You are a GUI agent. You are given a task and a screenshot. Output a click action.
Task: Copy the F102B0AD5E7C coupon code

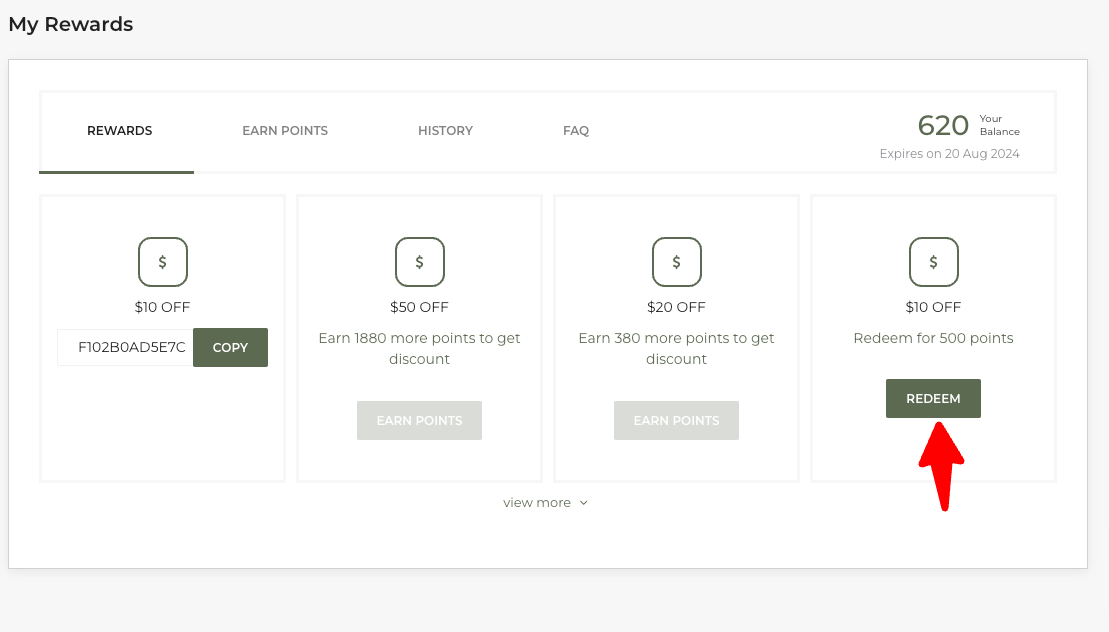click(x=230, y=347)
